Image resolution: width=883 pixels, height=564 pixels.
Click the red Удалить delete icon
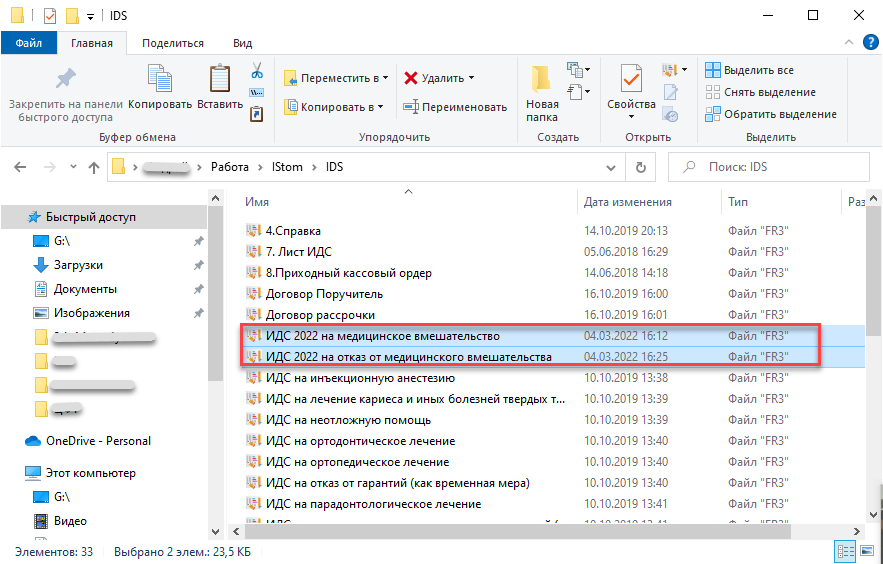(x=411, y=78)
